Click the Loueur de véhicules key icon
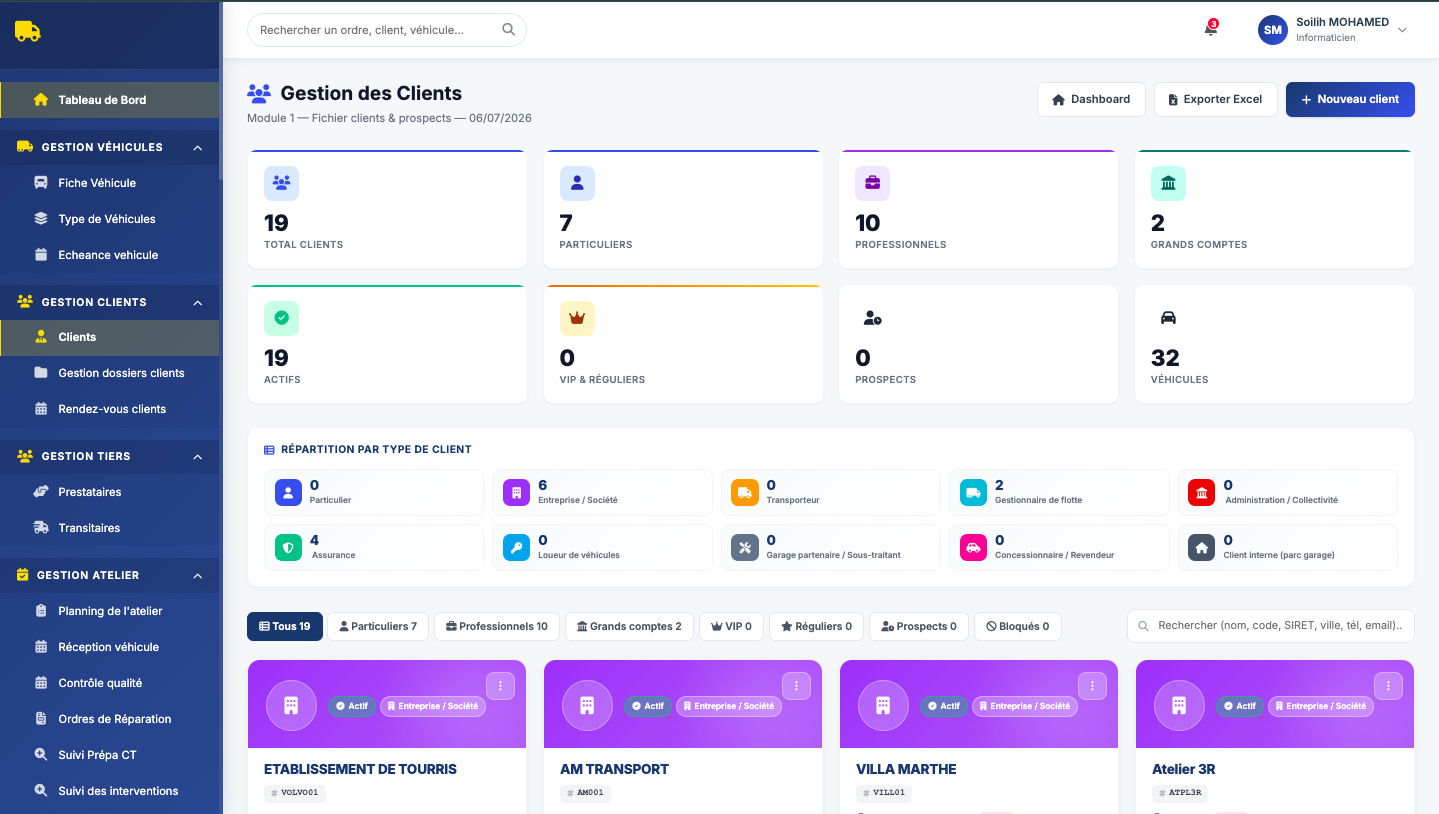 (x=517, y=547)
